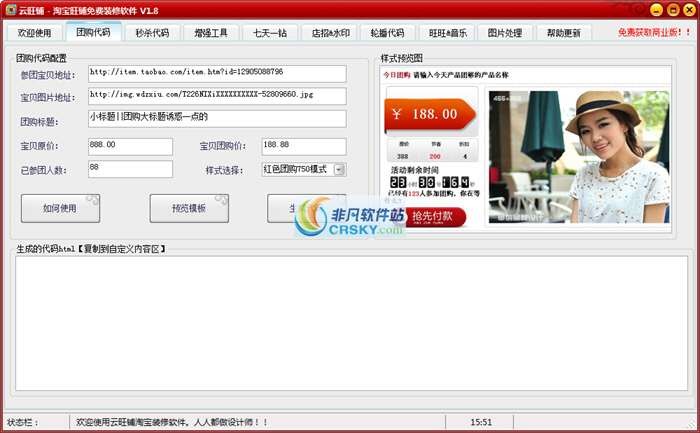700x433 pixels.
Task: Click the 宝贝原价 field showing 888.00
Action: [x=130, y=146]
